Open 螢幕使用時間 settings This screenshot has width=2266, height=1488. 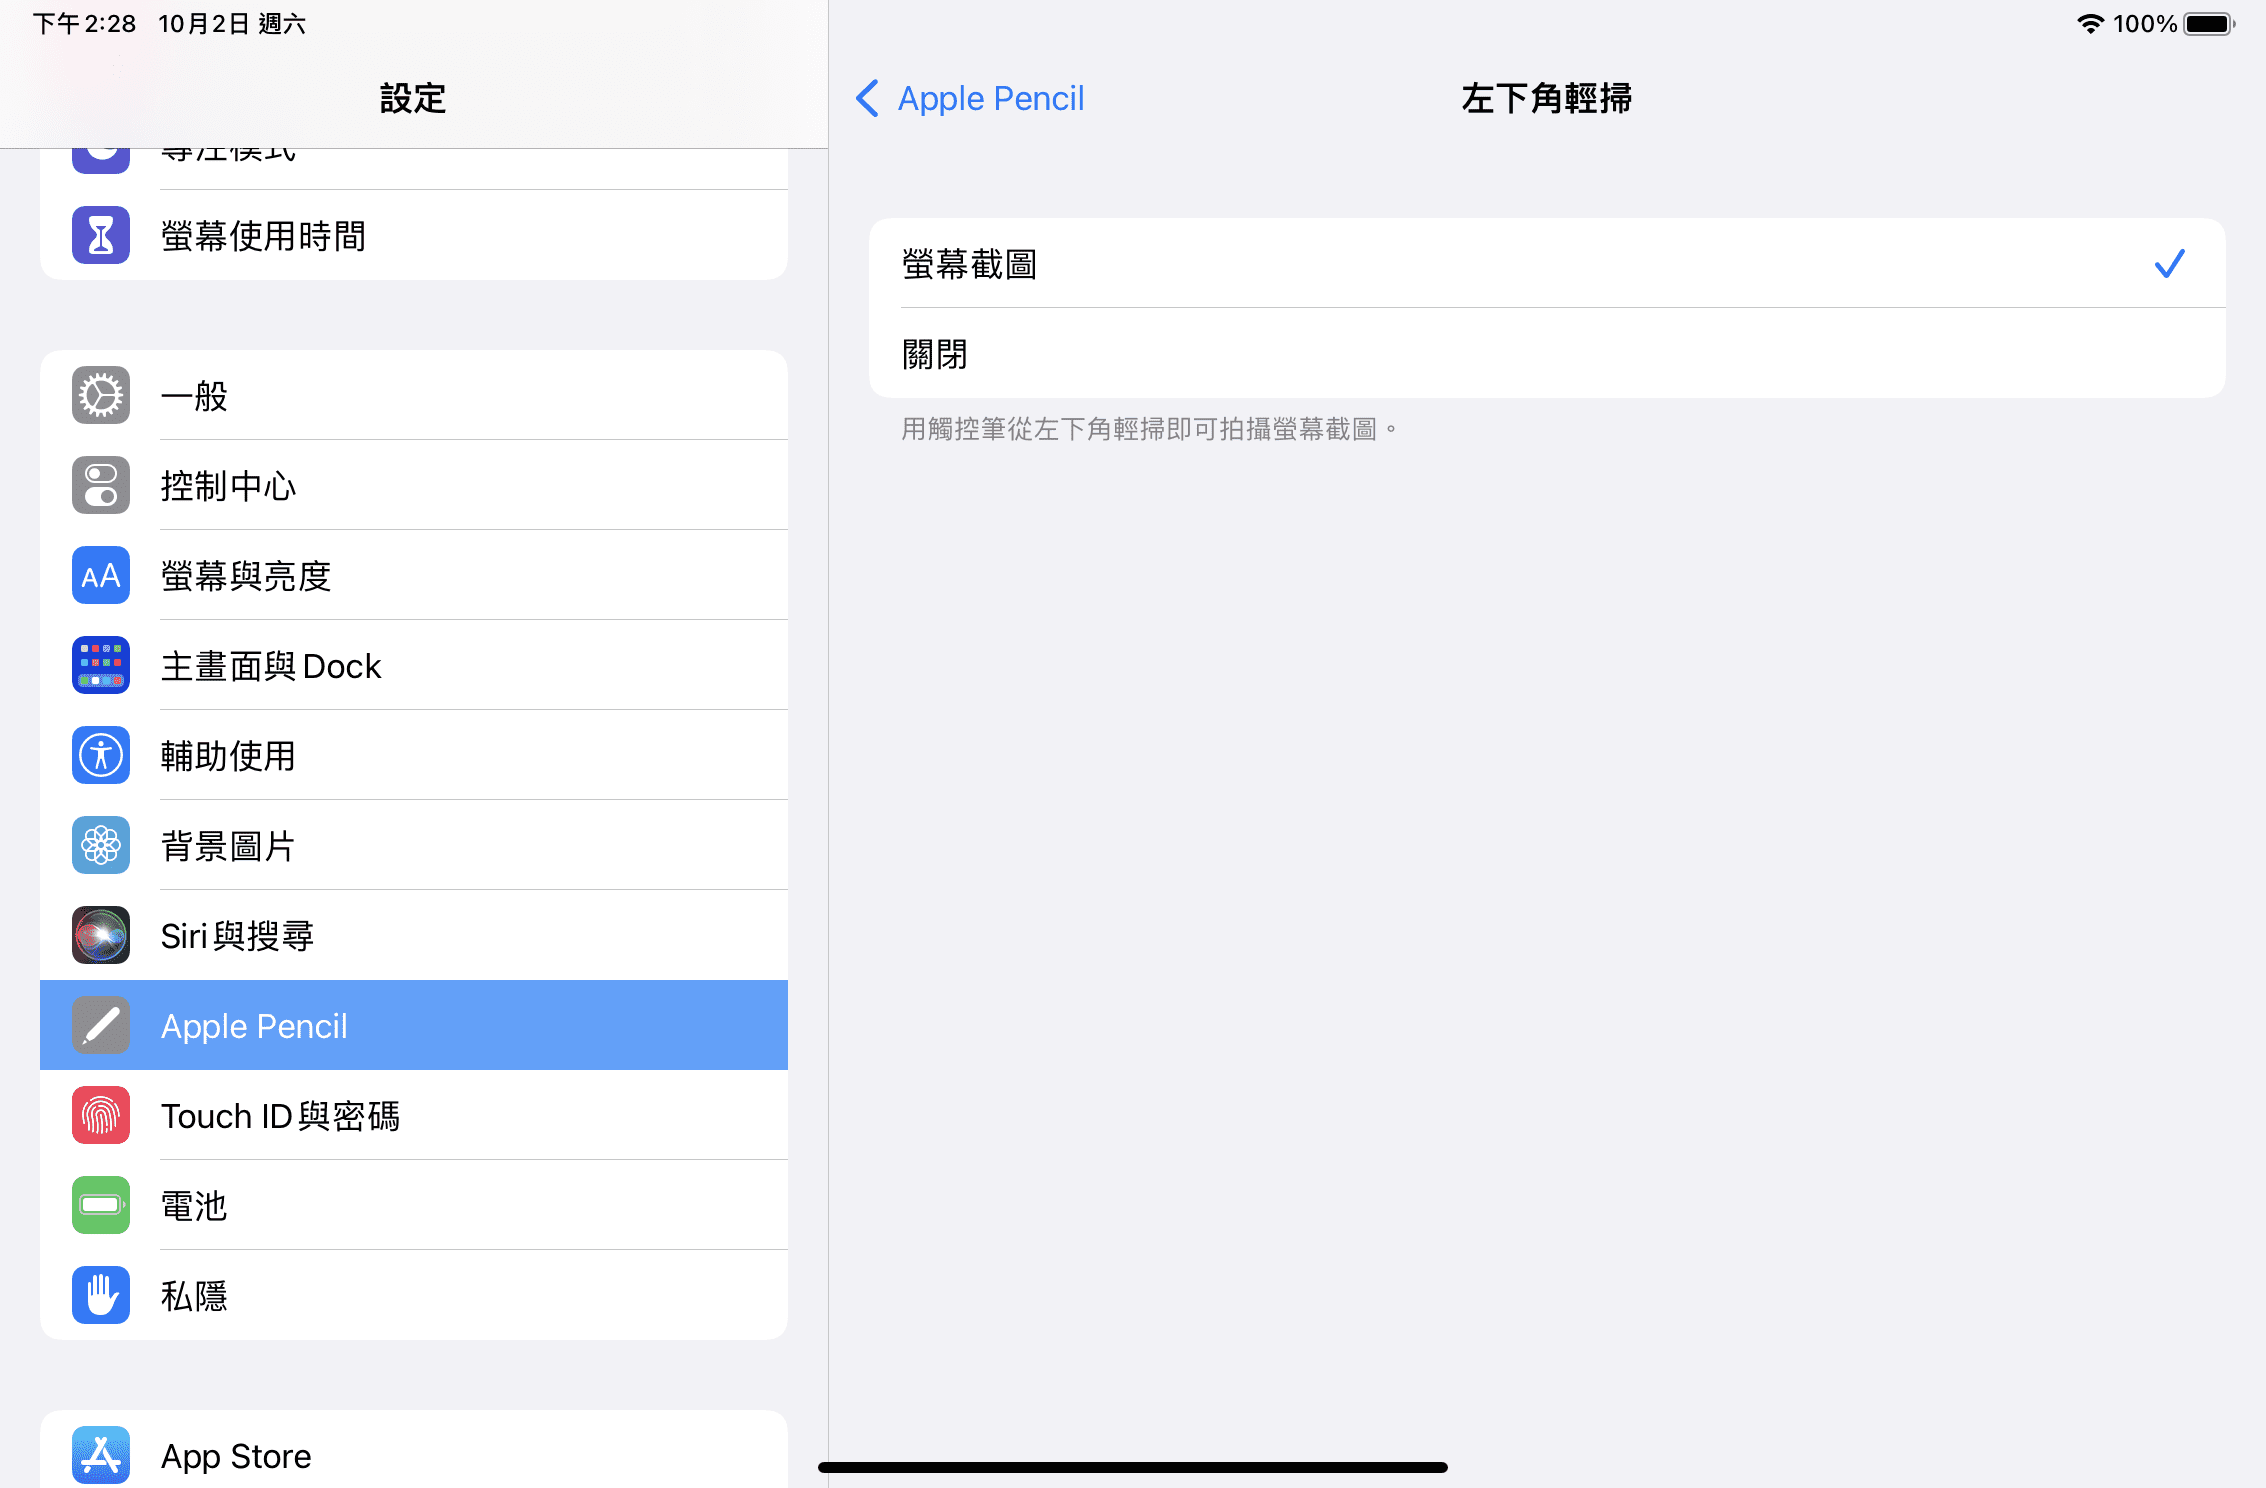pyautogui.click(x=414, y=235)
